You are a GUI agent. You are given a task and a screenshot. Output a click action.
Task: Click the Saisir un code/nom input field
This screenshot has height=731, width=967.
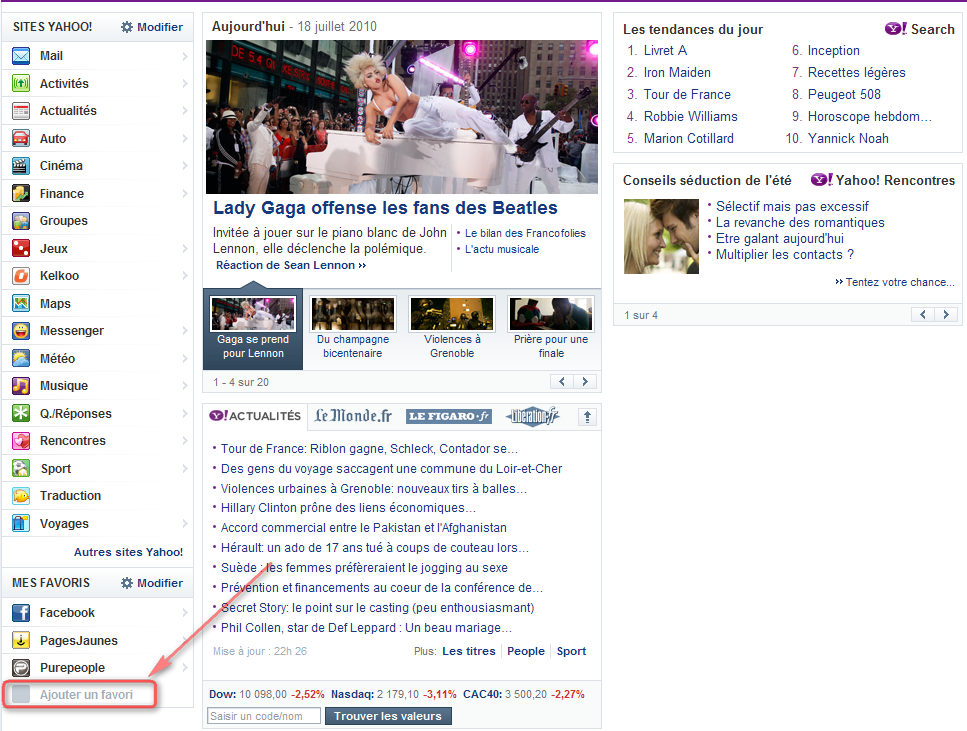point(264,716)
